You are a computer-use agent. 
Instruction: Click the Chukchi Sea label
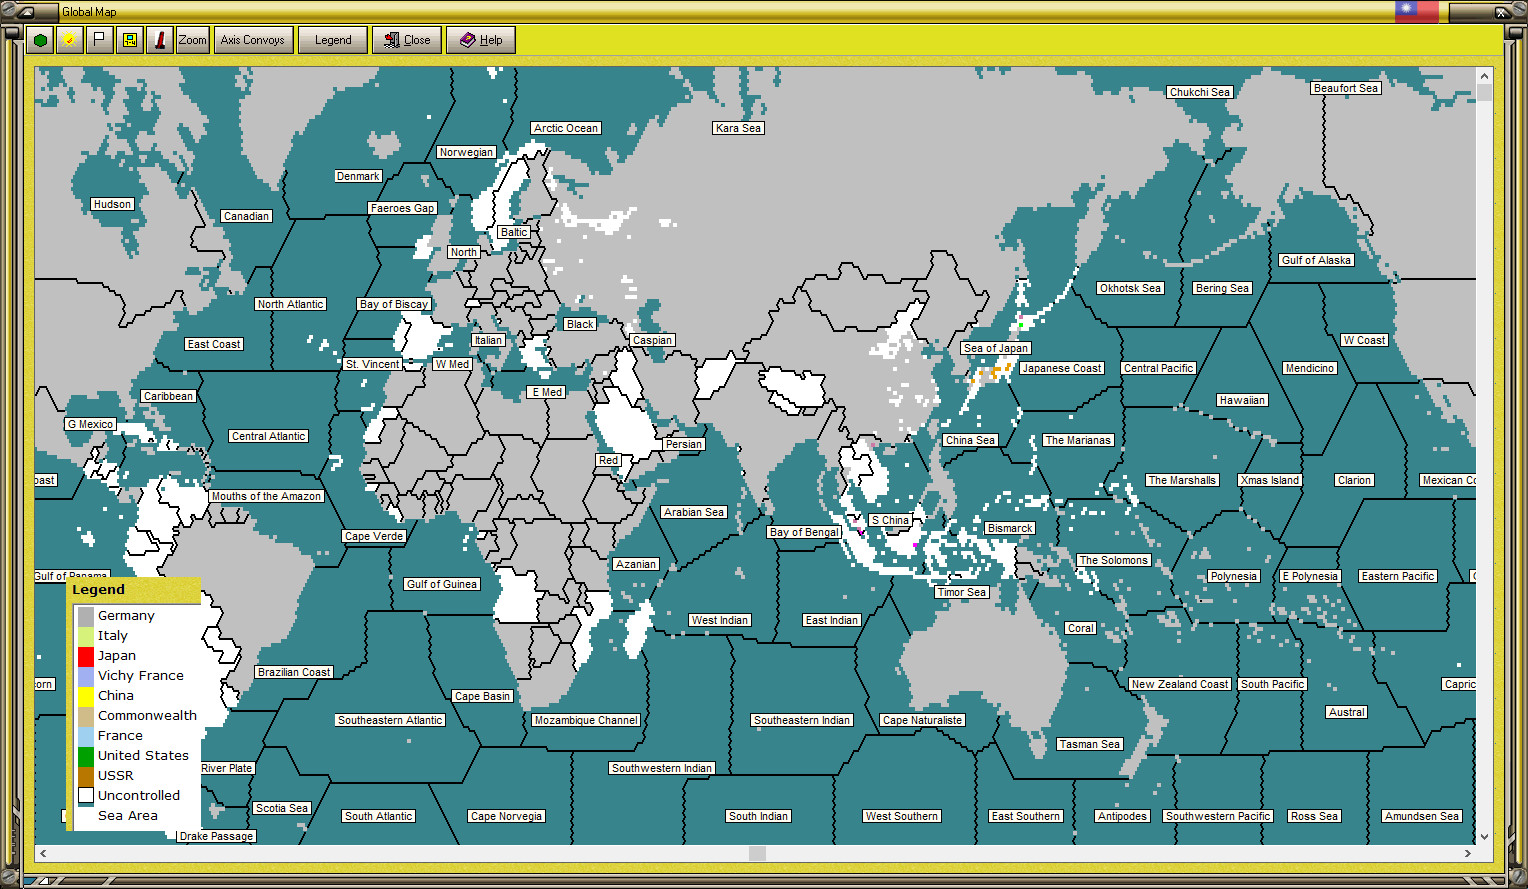tap(1200, 92)
